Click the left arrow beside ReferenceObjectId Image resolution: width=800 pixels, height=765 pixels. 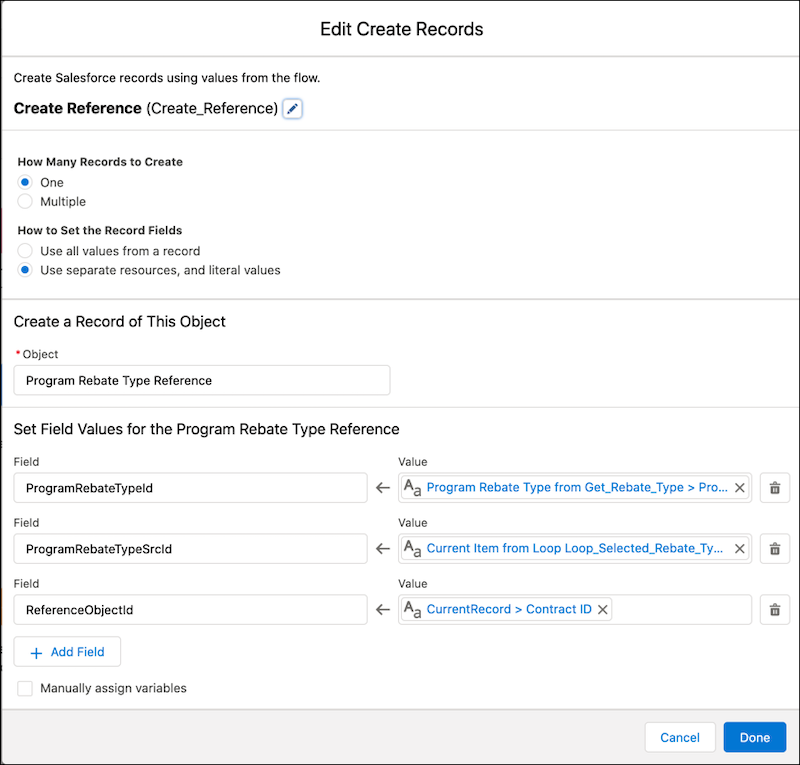tap(382, 609)
